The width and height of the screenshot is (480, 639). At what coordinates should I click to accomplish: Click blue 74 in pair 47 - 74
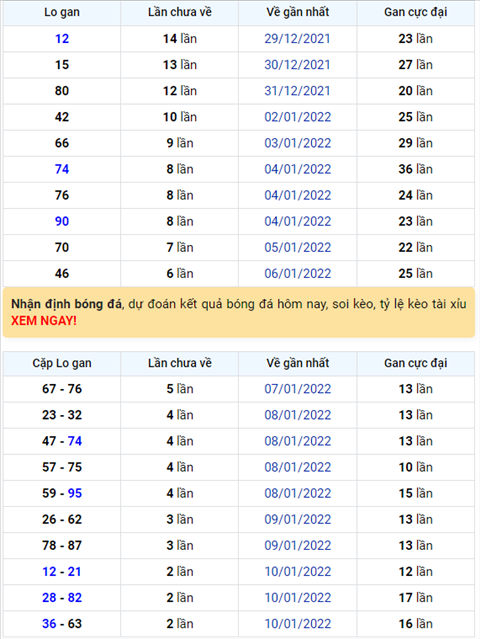tap(75, 441)
